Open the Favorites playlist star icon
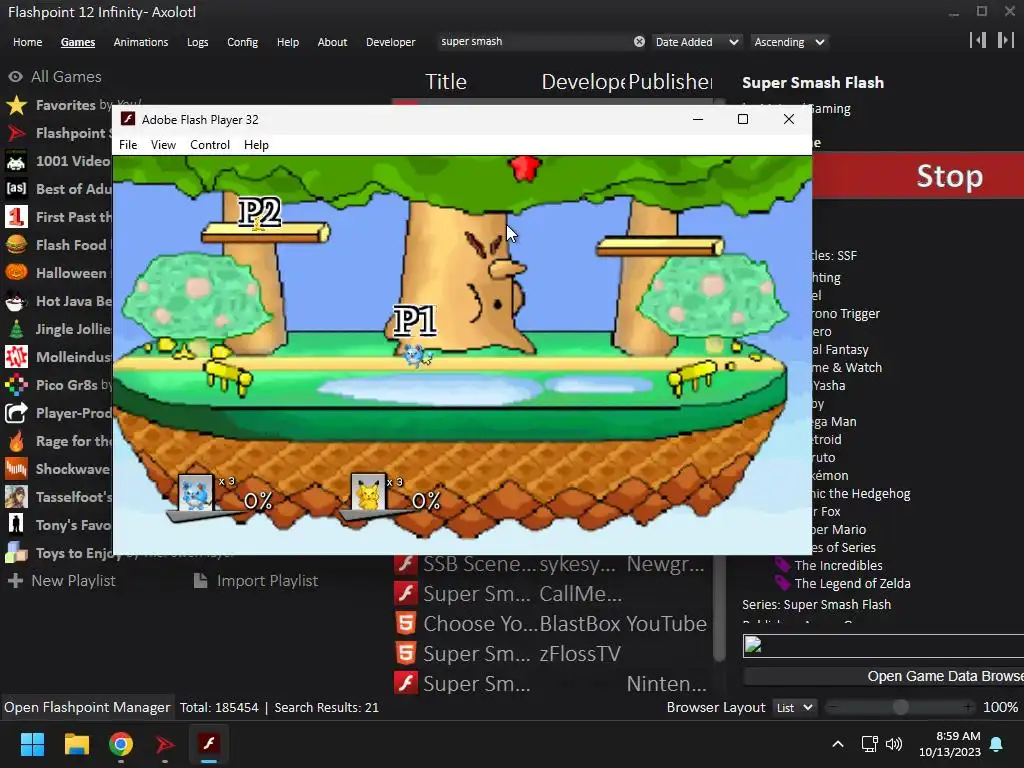 click(16, 104)
